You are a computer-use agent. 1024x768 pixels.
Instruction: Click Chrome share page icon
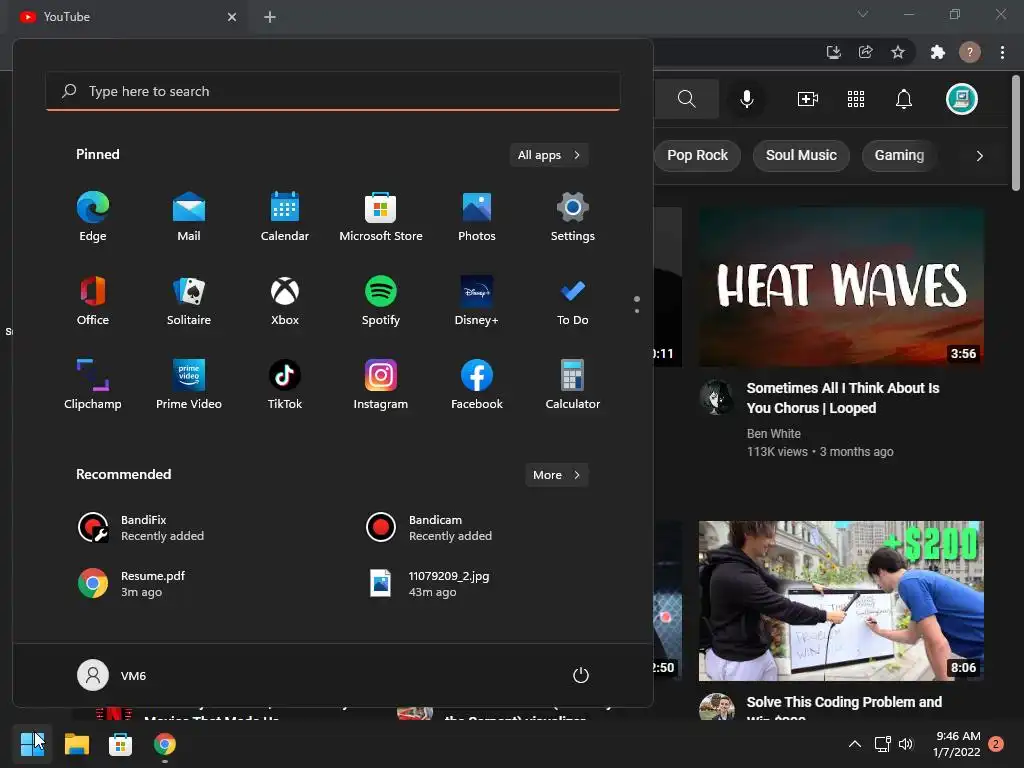[866, 52]
